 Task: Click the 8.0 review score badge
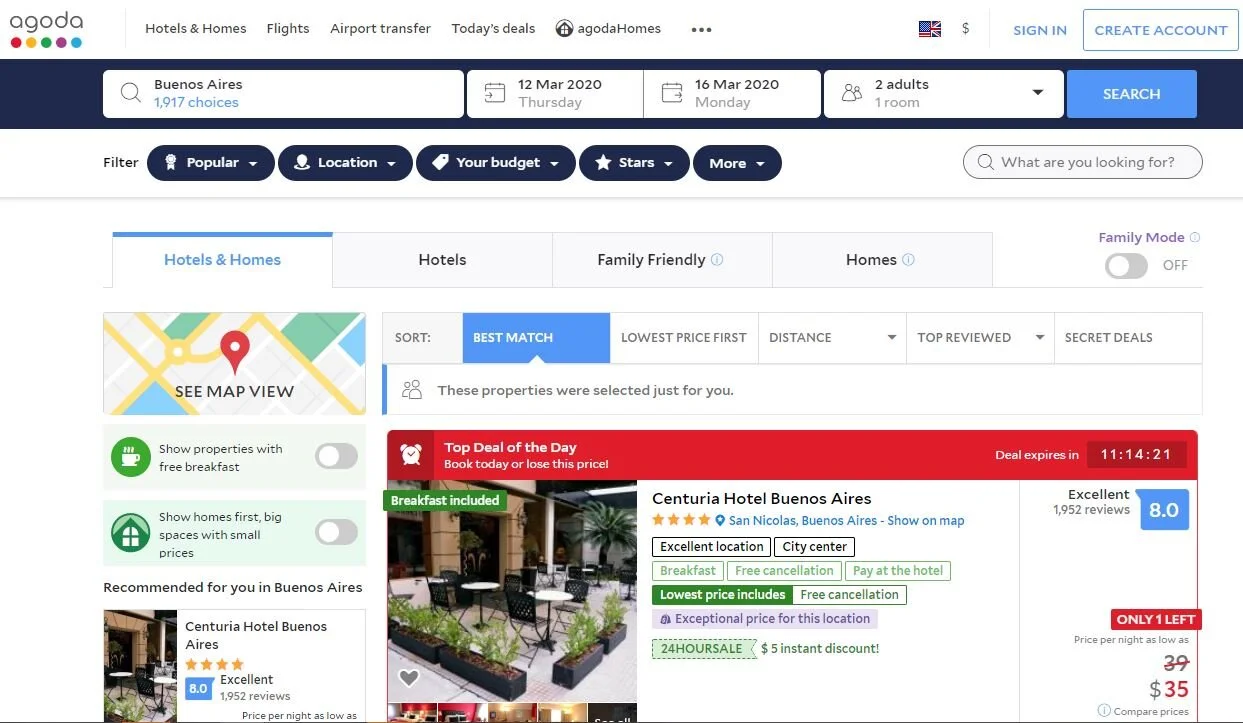point(1164,510)
